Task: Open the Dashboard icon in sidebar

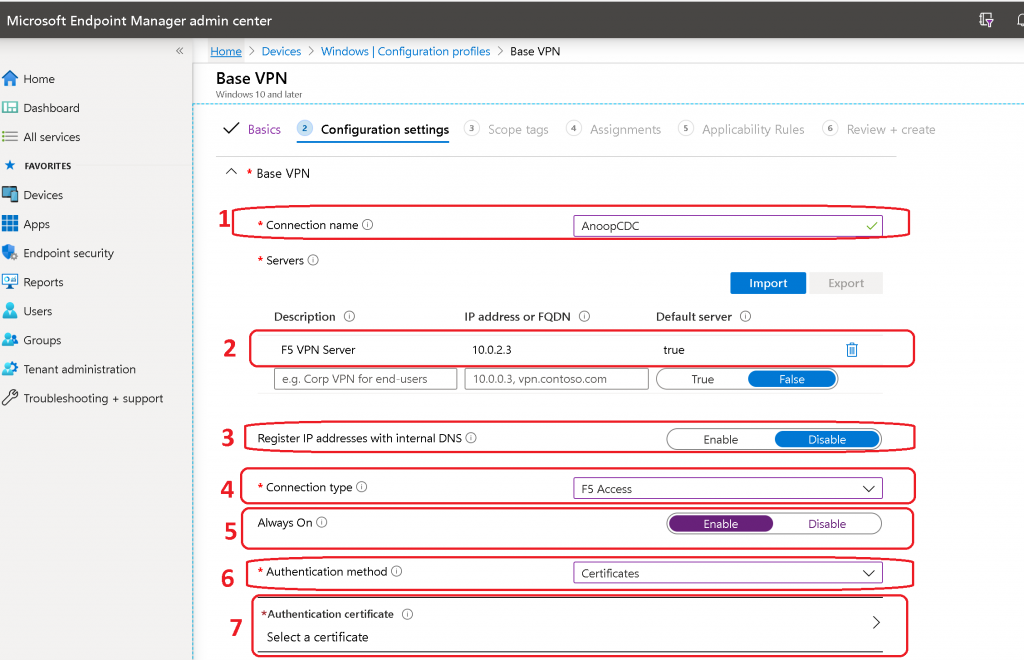Action: click(10, 108)
